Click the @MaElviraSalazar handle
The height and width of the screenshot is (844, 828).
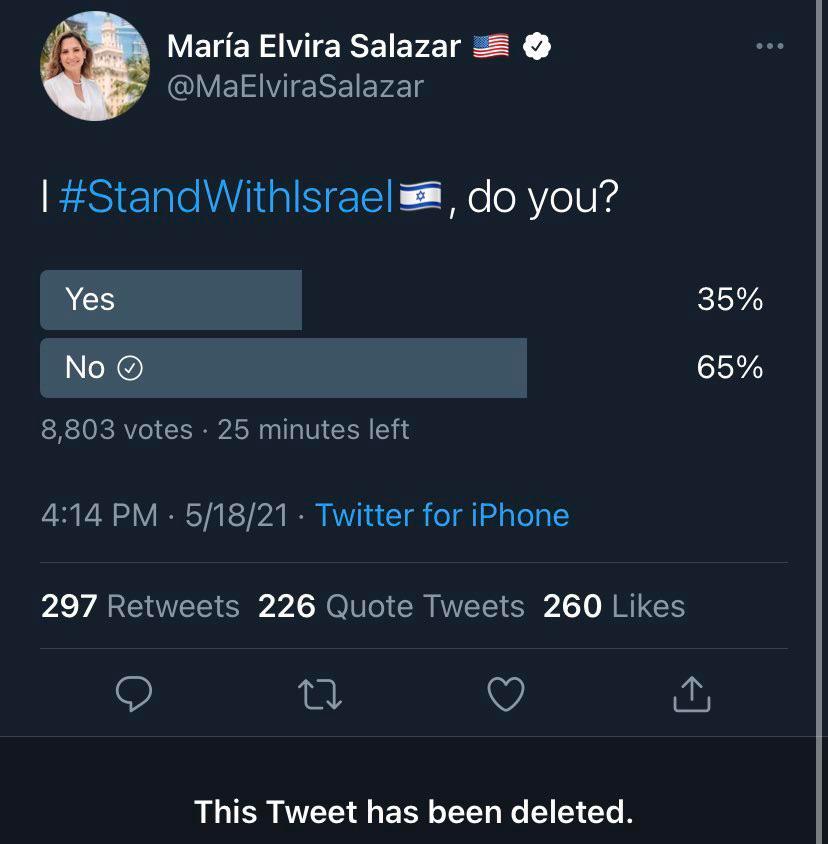[x=295, y=86]
